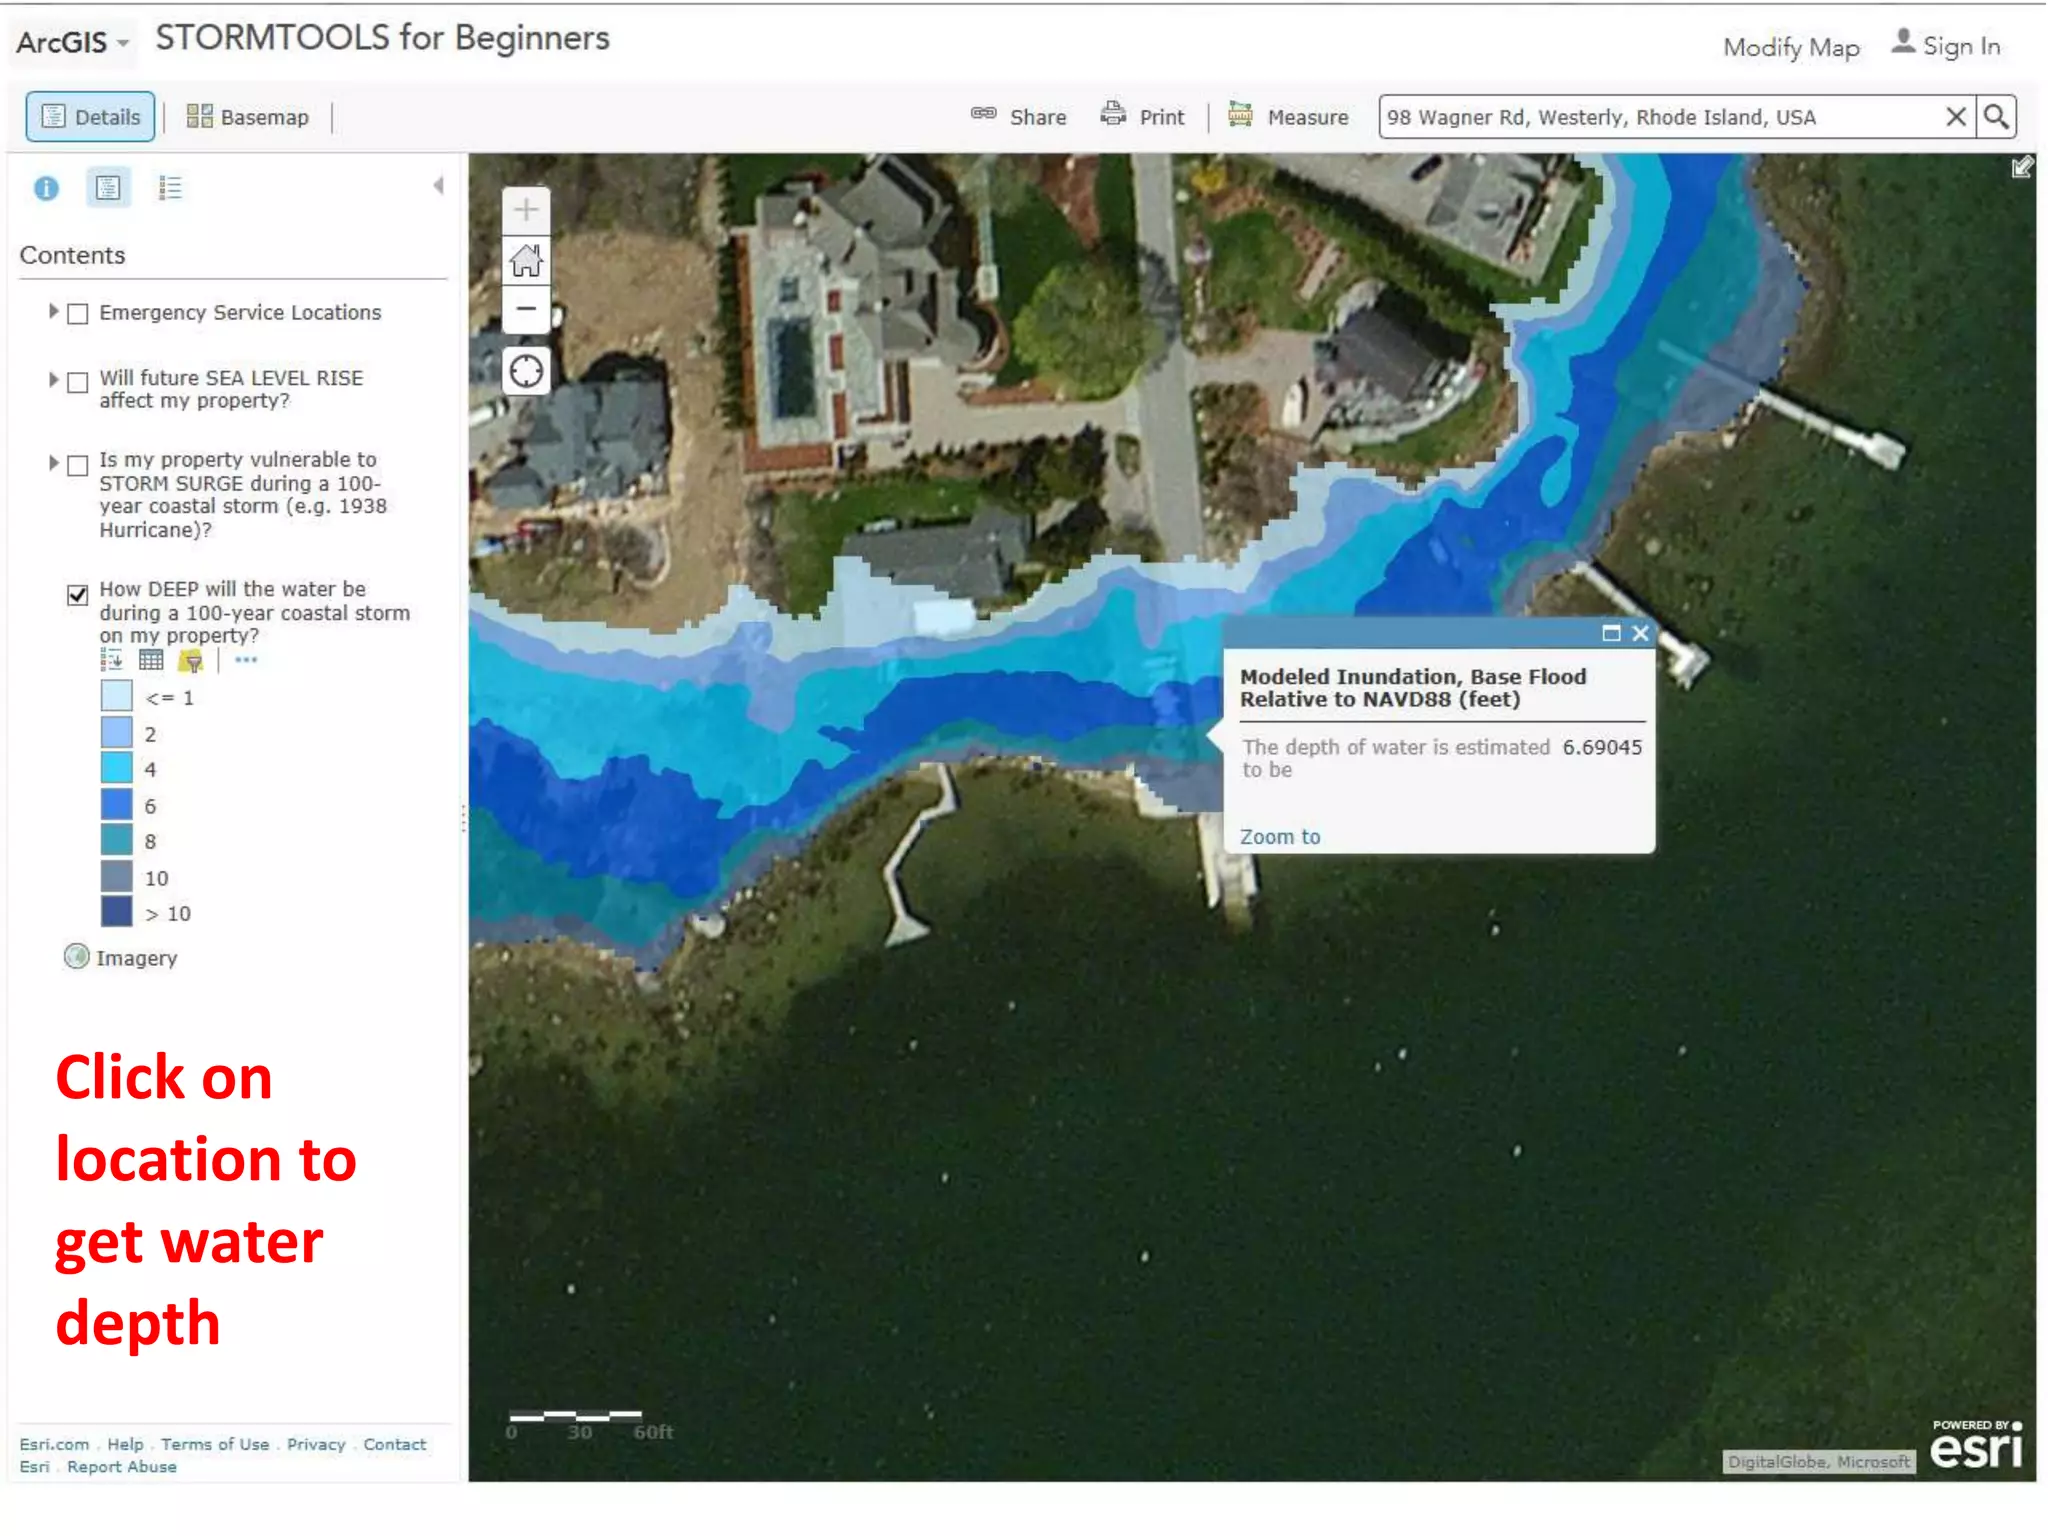The width and height of the screenshot is (2048, 1536).
Task: Zoom in with the plus map button
Action: click(526, 210)
